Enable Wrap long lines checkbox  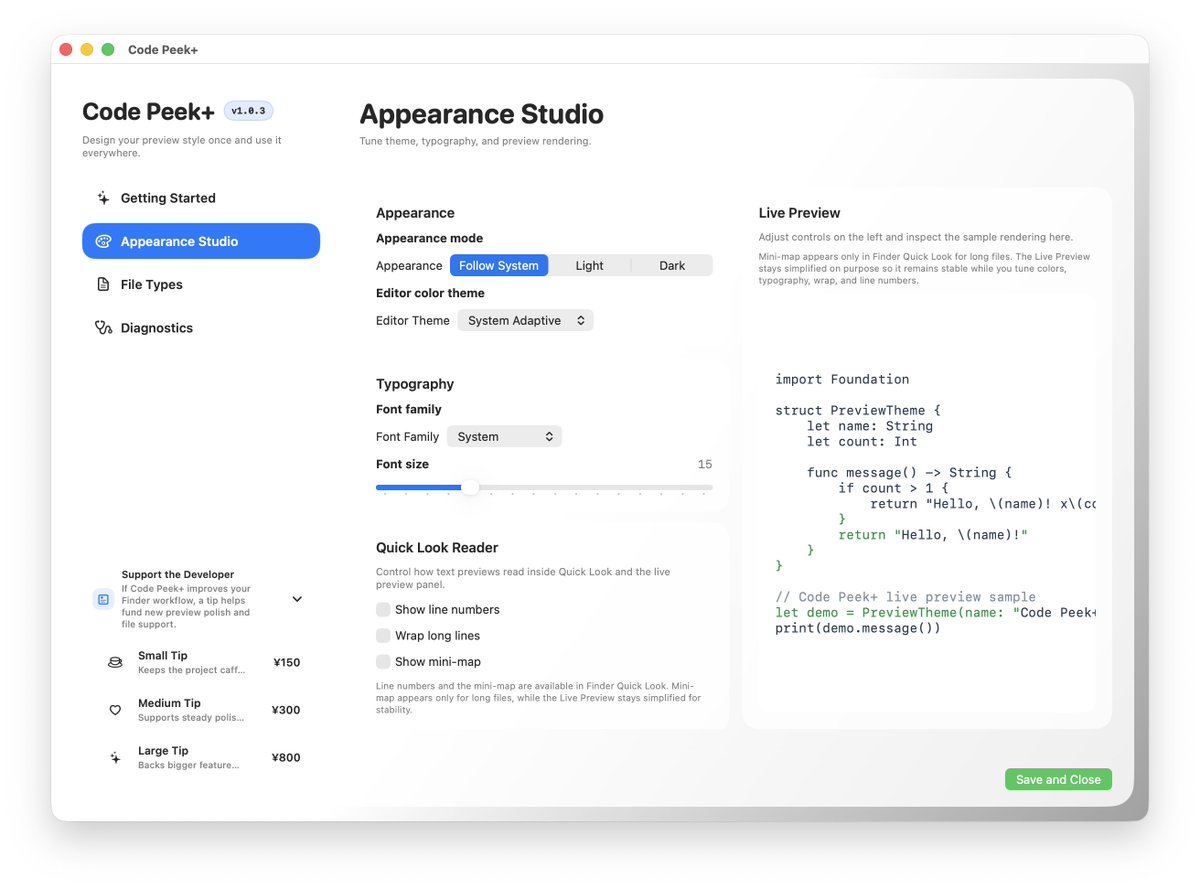[383, 635]
